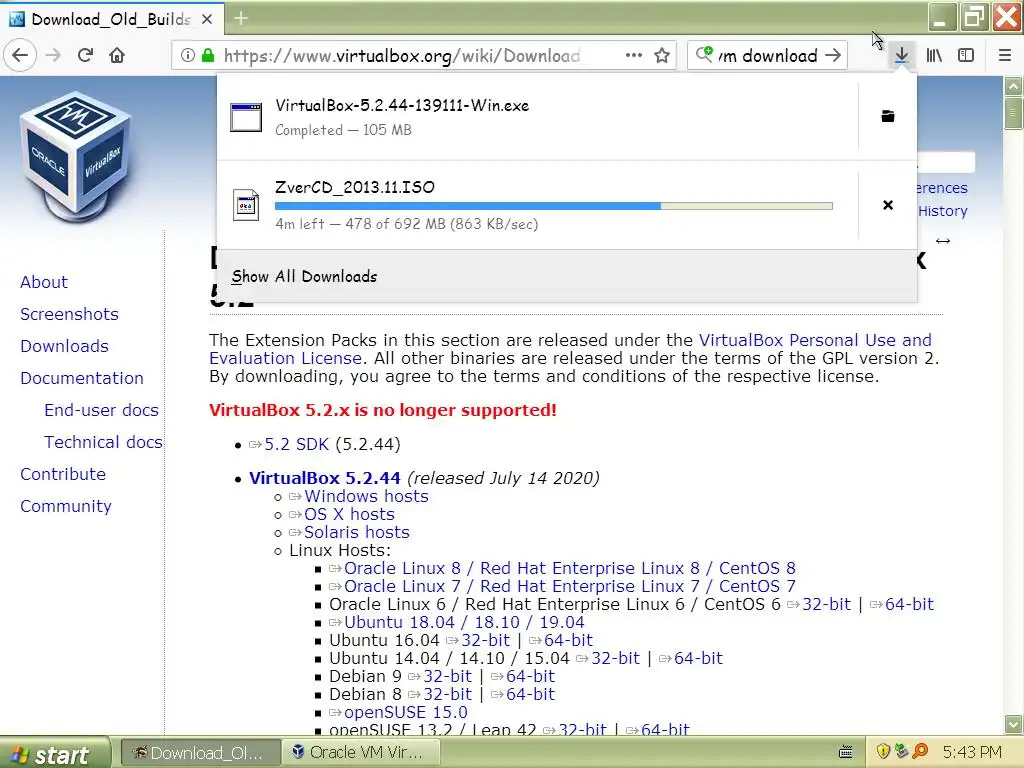Download Solaris hosts package
Image resolution: width=1024 pixels, height=768 pixels.
(x=357, y=532)
